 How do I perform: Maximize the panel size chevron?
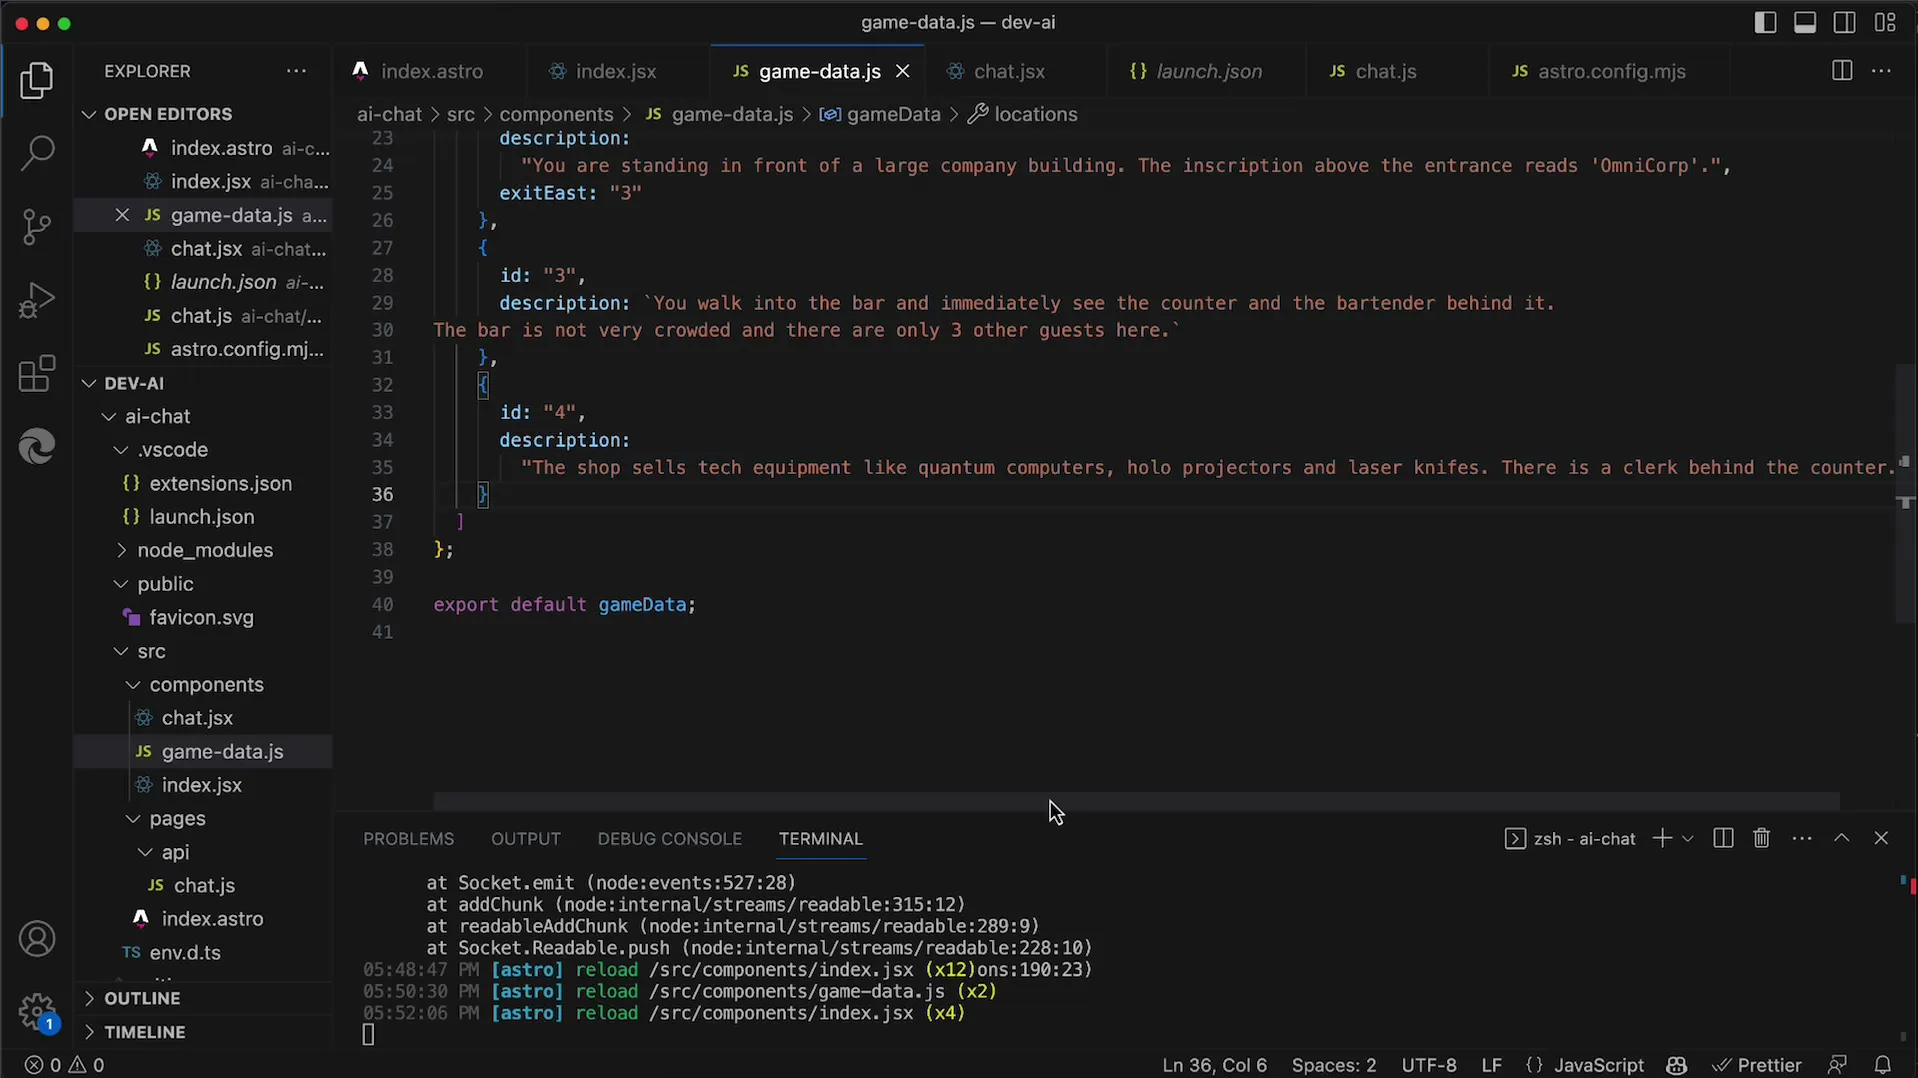click(x=1841, y=838)
